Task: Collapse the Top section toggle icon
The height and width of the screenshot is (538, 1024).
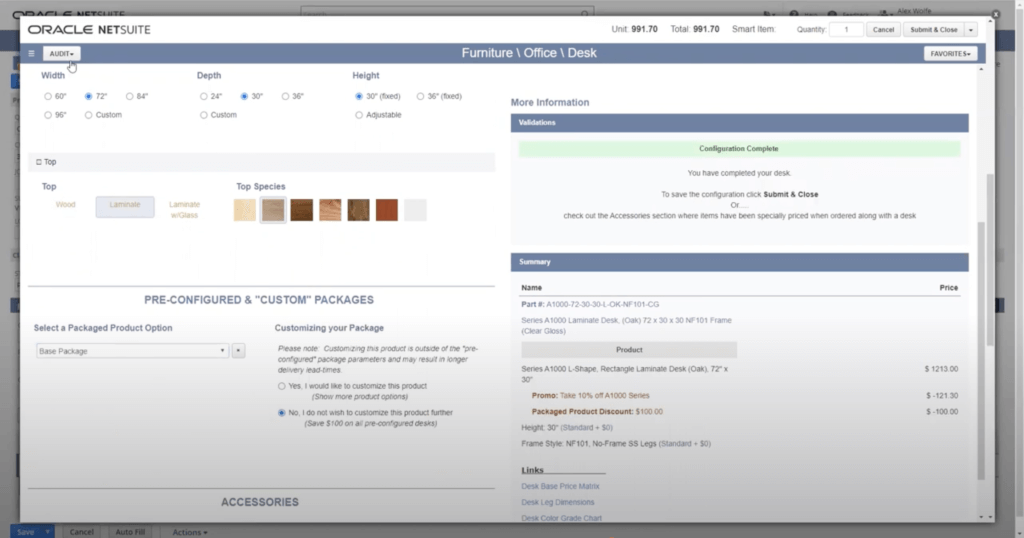Action: point(38,161)
